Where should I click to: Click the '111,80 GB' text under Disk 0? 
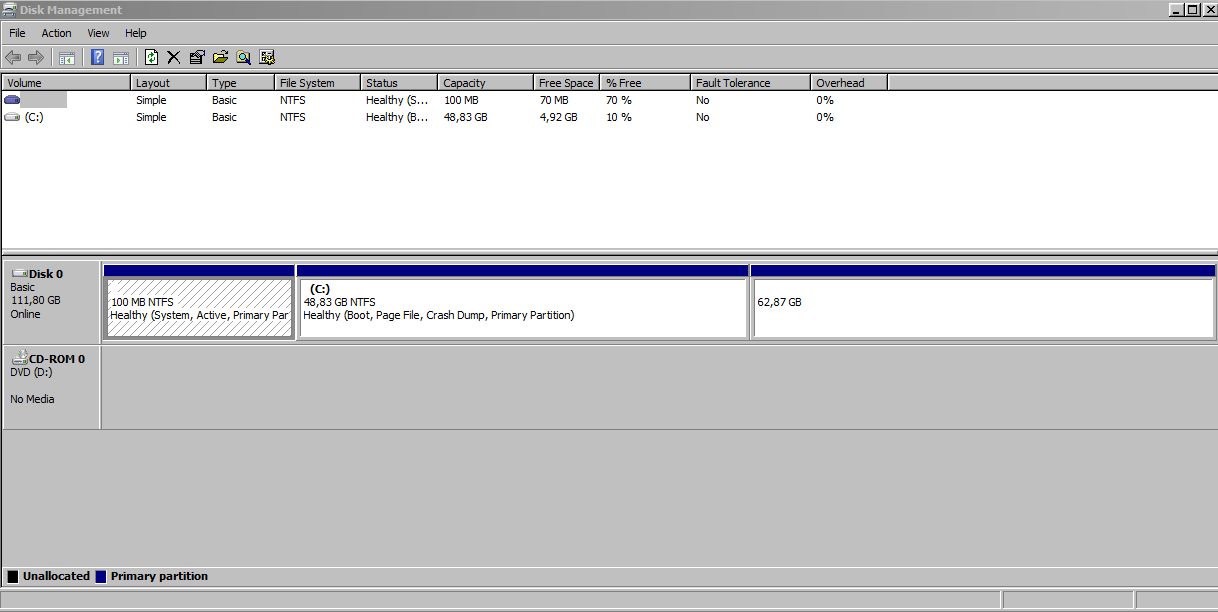click(x=35, y=300)
